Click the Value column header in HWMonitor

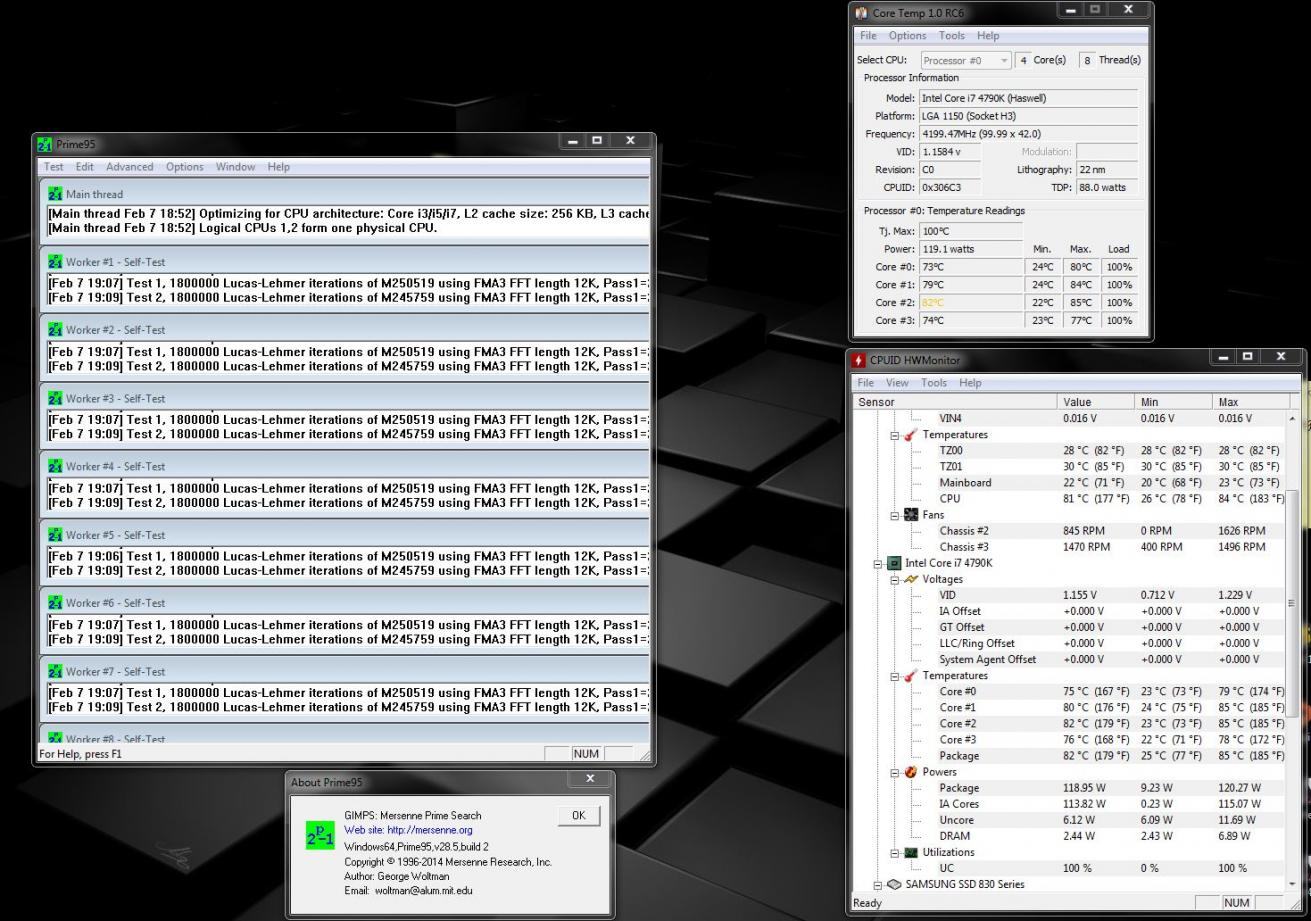click(1098, 401)
